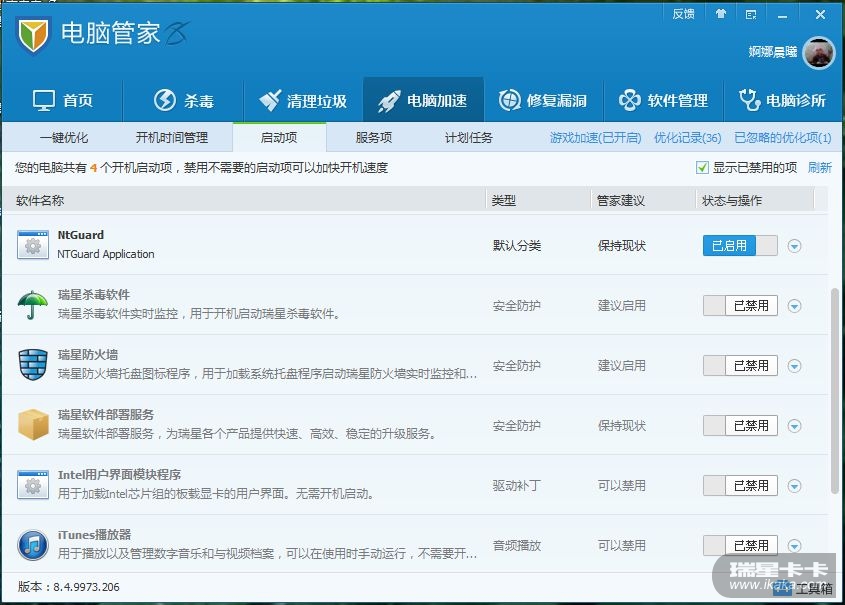The width and height of the screenshot is (845, 605).
Task: Click the 杀毒 lightning icon
Action: point(165,100)
